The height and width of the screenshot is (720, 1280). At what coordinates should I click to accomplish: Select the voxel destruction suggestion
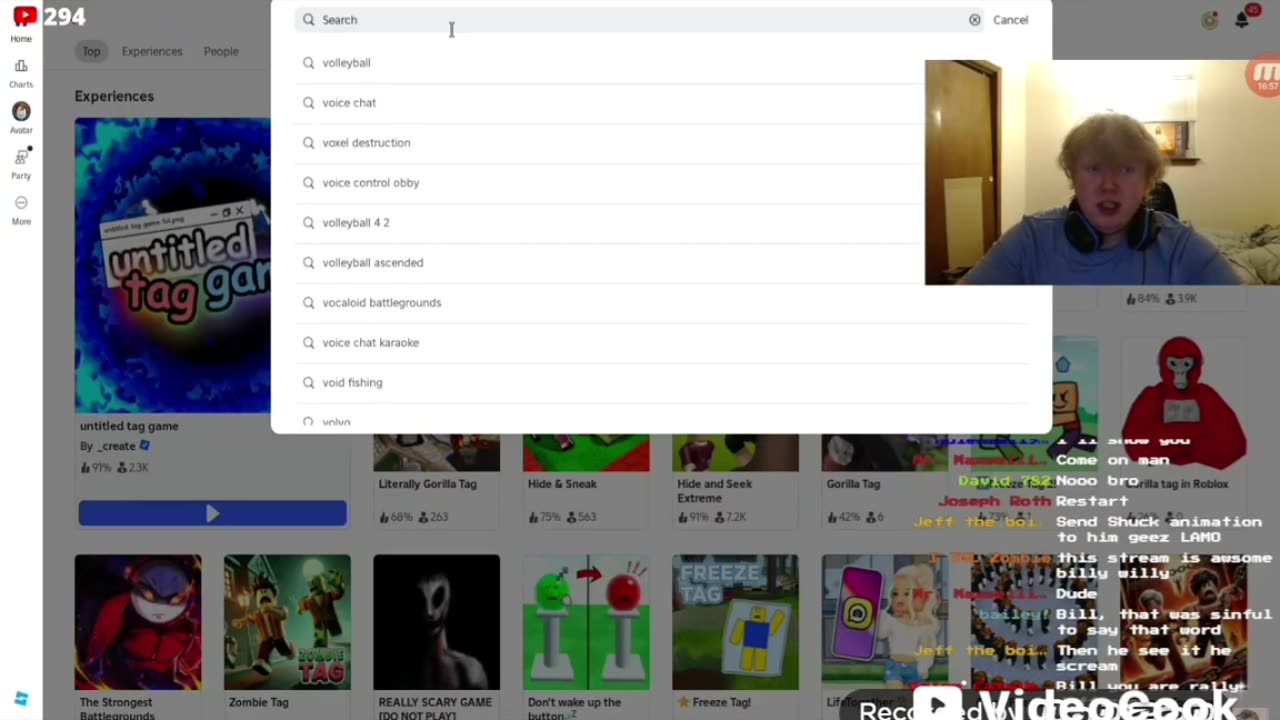(661, 143)
